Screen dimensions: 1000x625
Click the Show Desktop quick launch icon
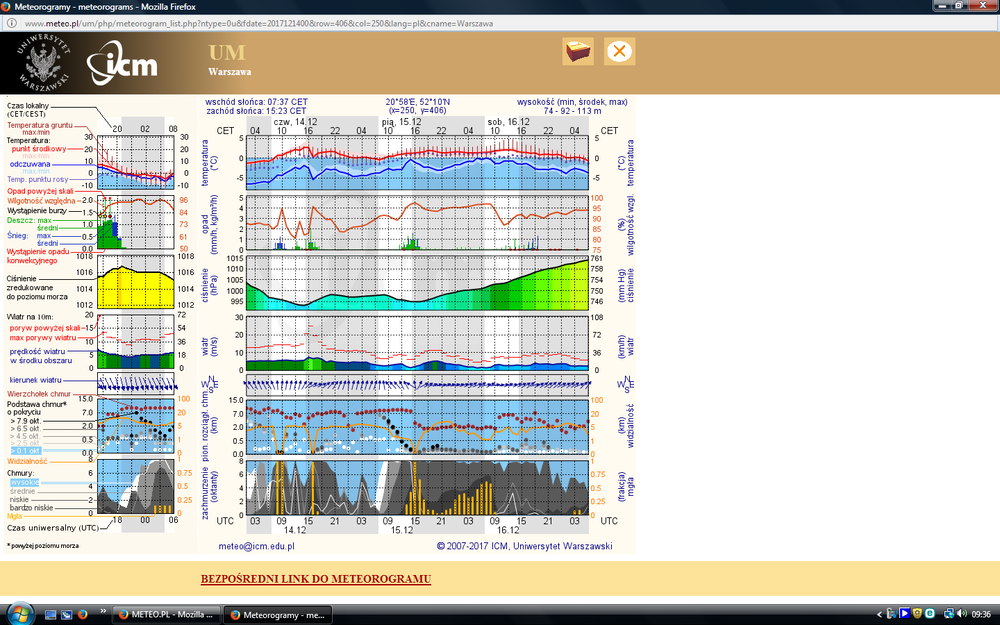click(50, 615)
